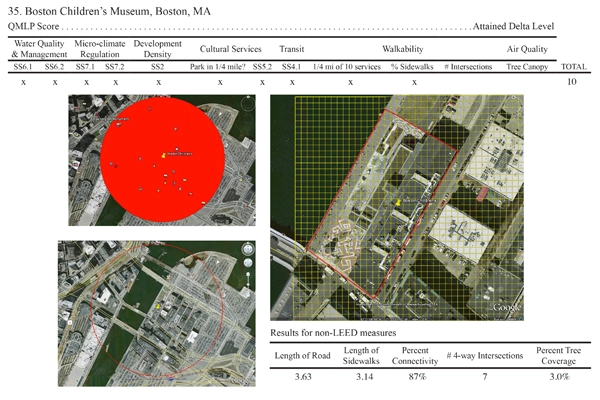Click the 'Length of Road' column header
This screenshot has height=400, width=600.
(x=302, y=356)
